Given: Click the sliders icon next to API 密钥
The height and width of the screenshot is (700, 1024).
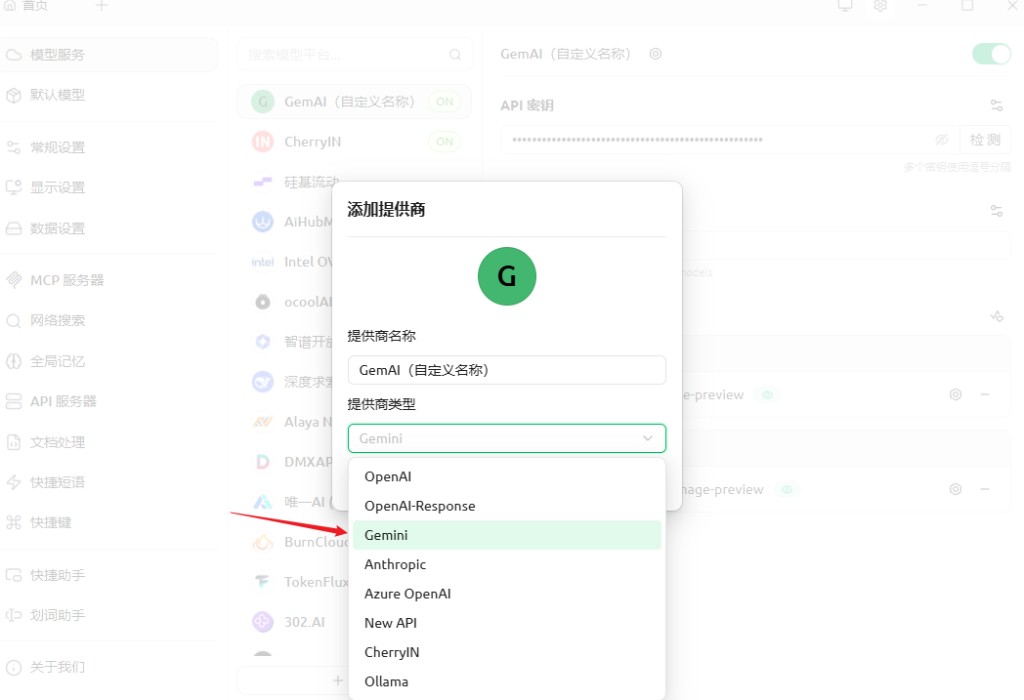Looking at the screenshot, I should click(x=996, y=104).
